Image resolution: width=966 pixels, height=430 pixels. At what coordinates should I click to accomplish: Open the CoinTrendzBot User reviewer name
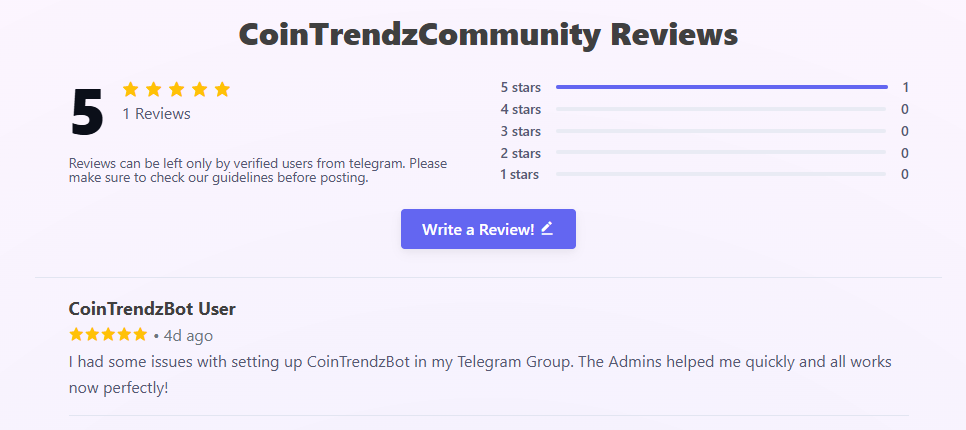[152, 308]
